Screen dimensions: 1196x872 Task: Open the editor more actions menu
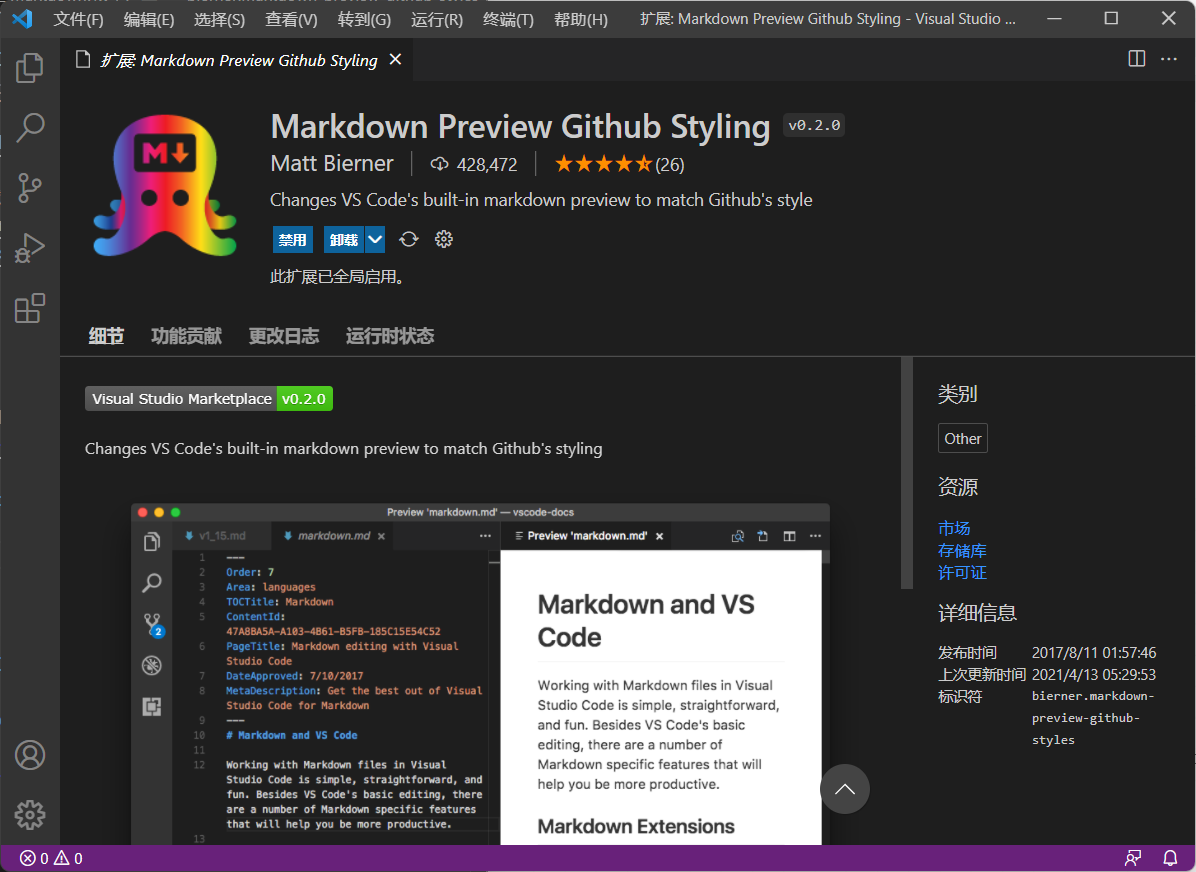click(1168, 59)
